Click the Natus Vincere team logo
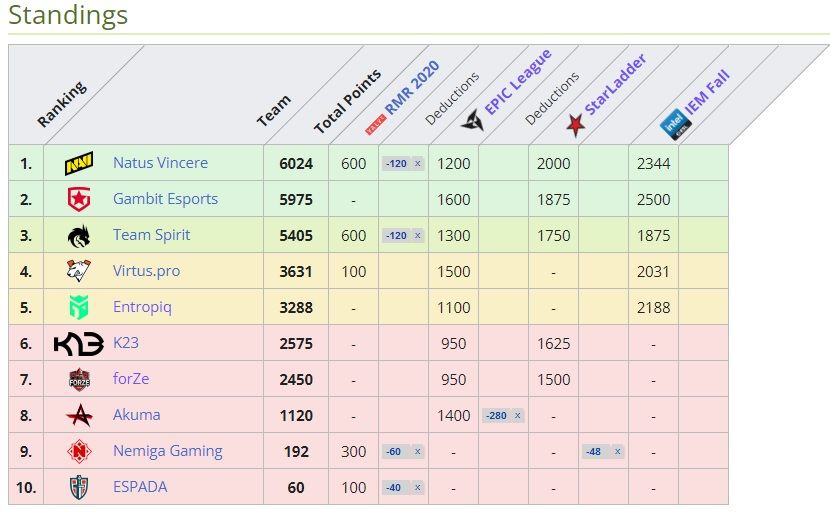830x521 pixels. point(79,163)
